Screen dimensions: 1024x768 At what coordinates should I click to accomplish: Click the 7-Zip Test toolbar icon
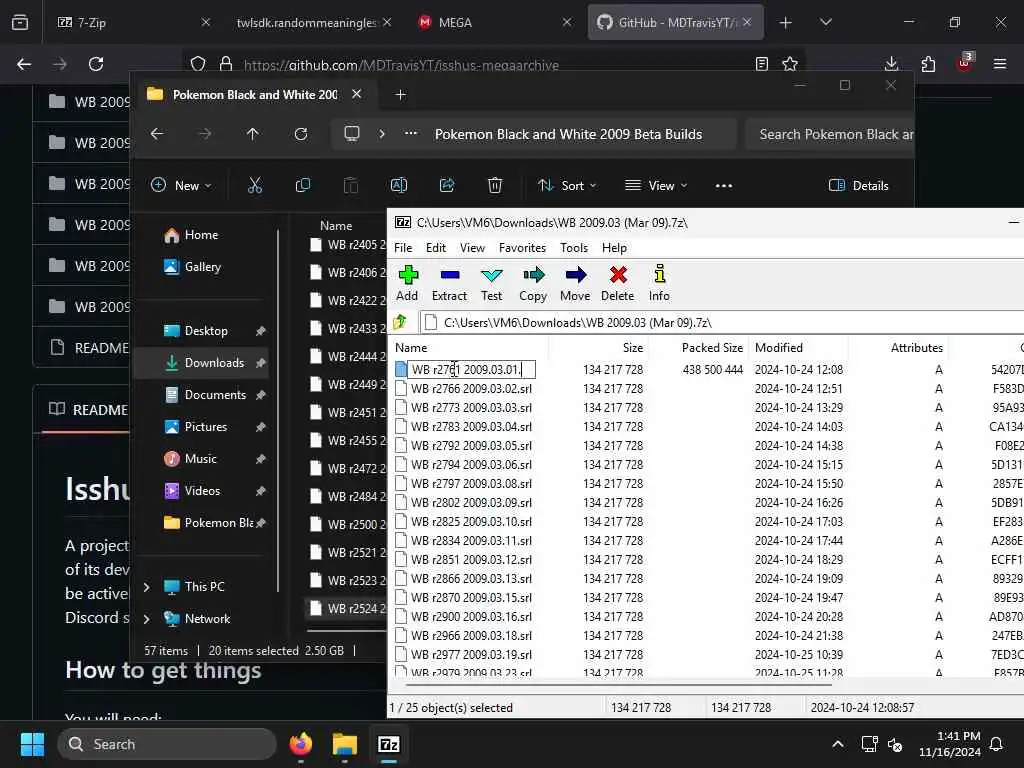click(491, 275)
